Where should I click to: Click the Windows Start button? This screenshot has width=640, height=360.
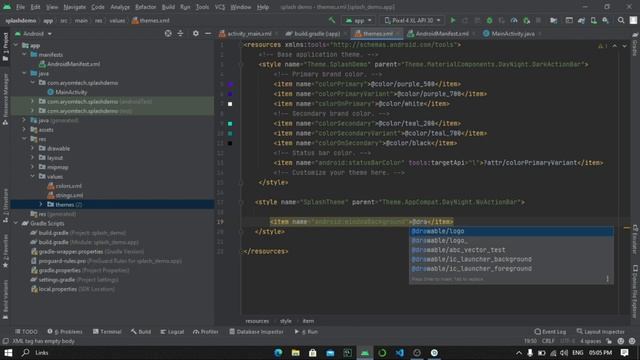[8, 352]
